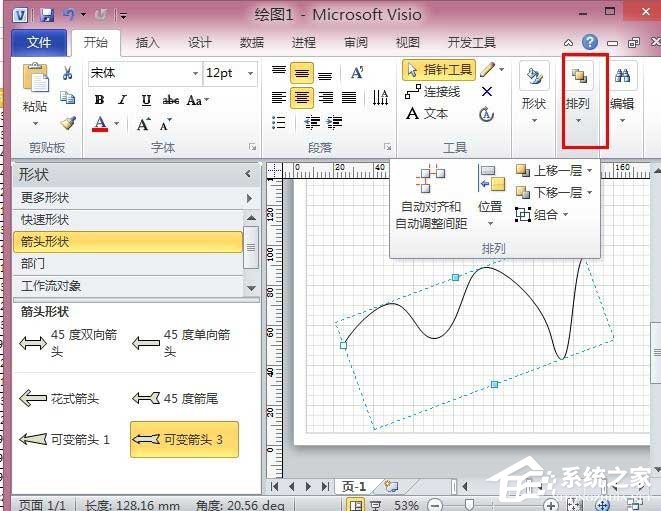Switch to the Developer tab
The height and width of the screenshot is (511, 661).
471,42
